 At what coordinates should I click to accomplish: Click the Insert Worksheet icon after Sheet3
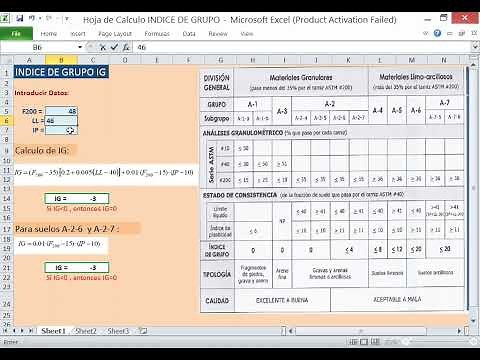(x=143, y=331)
